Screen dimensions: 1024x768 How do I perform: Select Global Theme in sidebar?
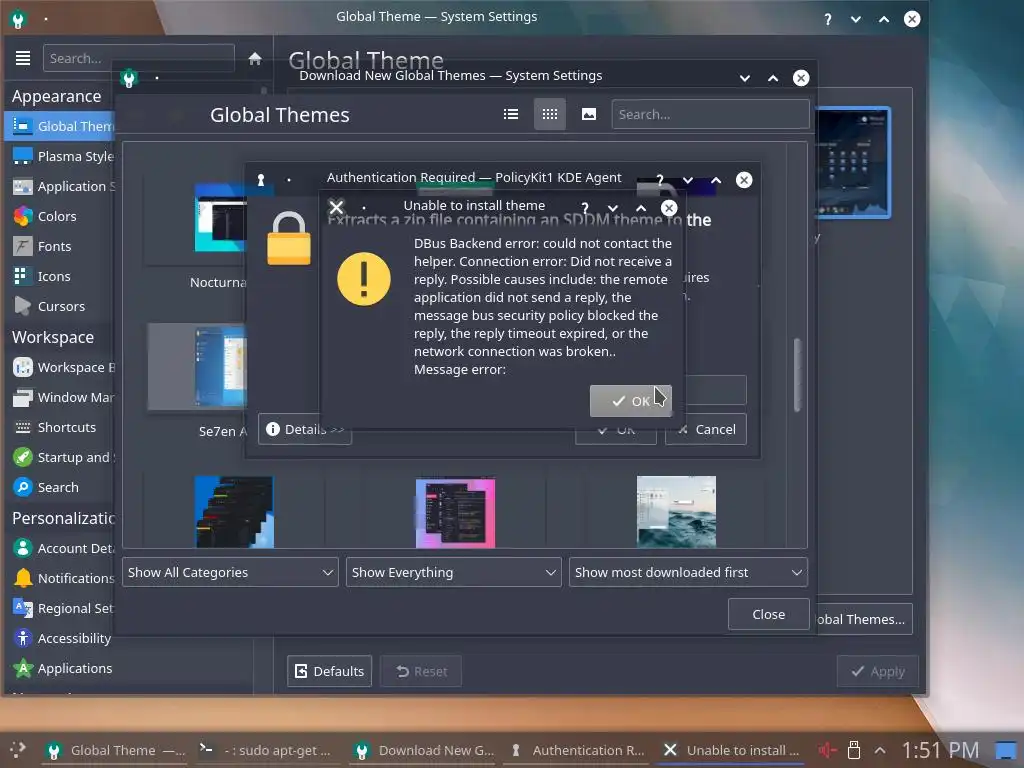click(60, 126)
